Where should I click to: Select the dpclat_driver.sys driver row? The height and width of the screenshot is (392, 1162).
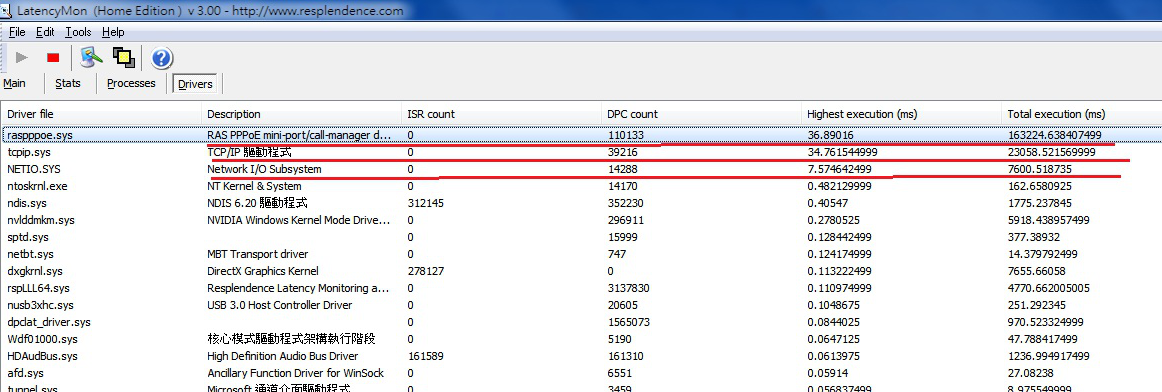pyautogui.click(x=581, y=322)
